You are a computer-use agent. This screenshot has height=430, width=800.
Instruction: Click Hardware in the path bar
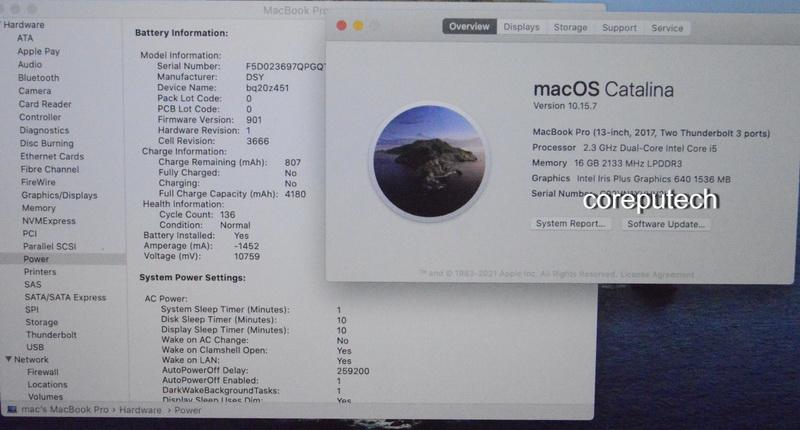pyautogui.click(x=140, y=410)
